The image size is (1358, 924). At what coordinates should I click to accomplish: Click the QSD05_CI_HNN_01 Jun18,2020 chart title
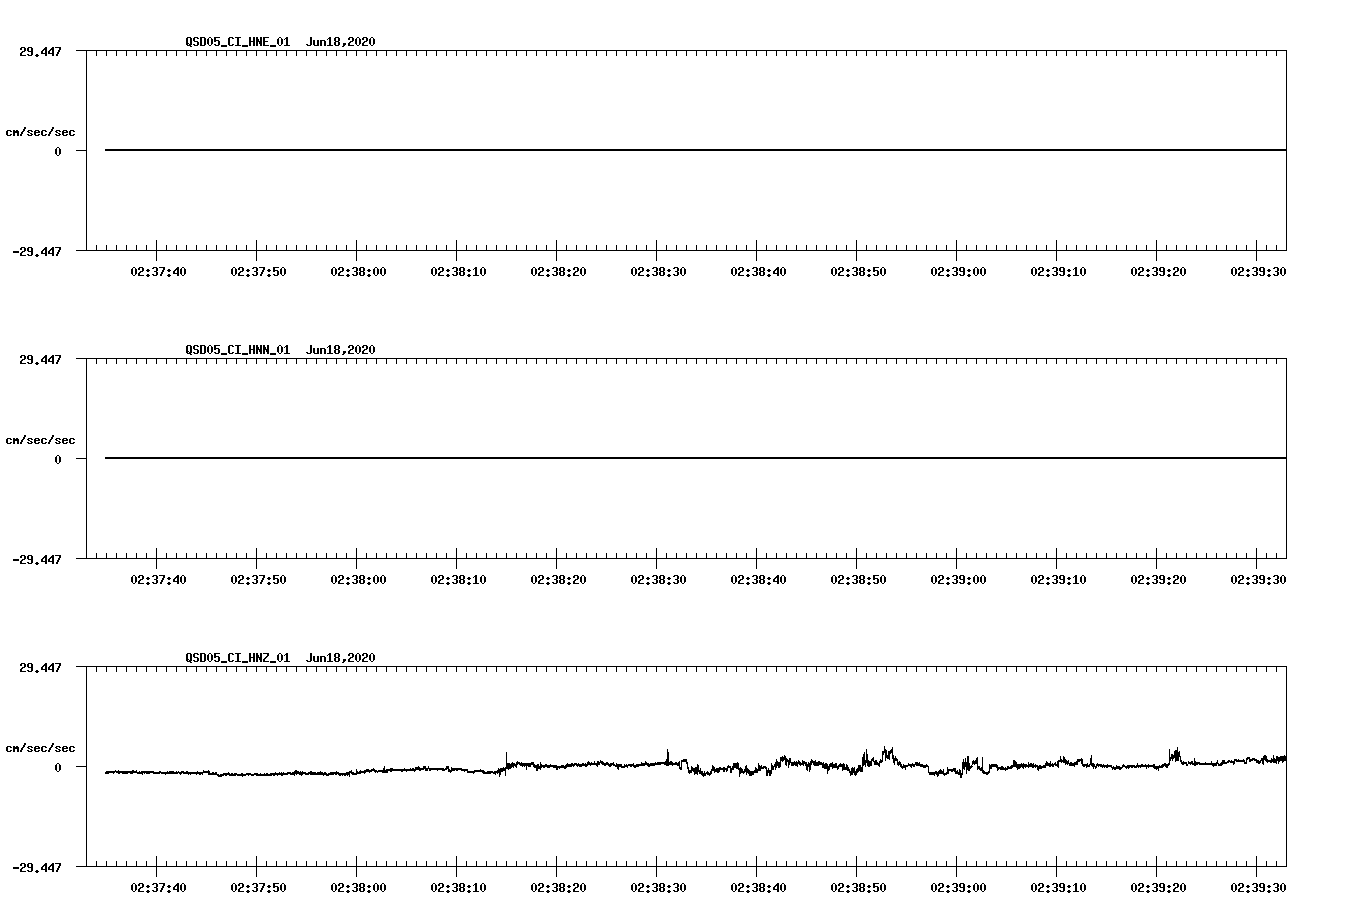pos(280,350)
